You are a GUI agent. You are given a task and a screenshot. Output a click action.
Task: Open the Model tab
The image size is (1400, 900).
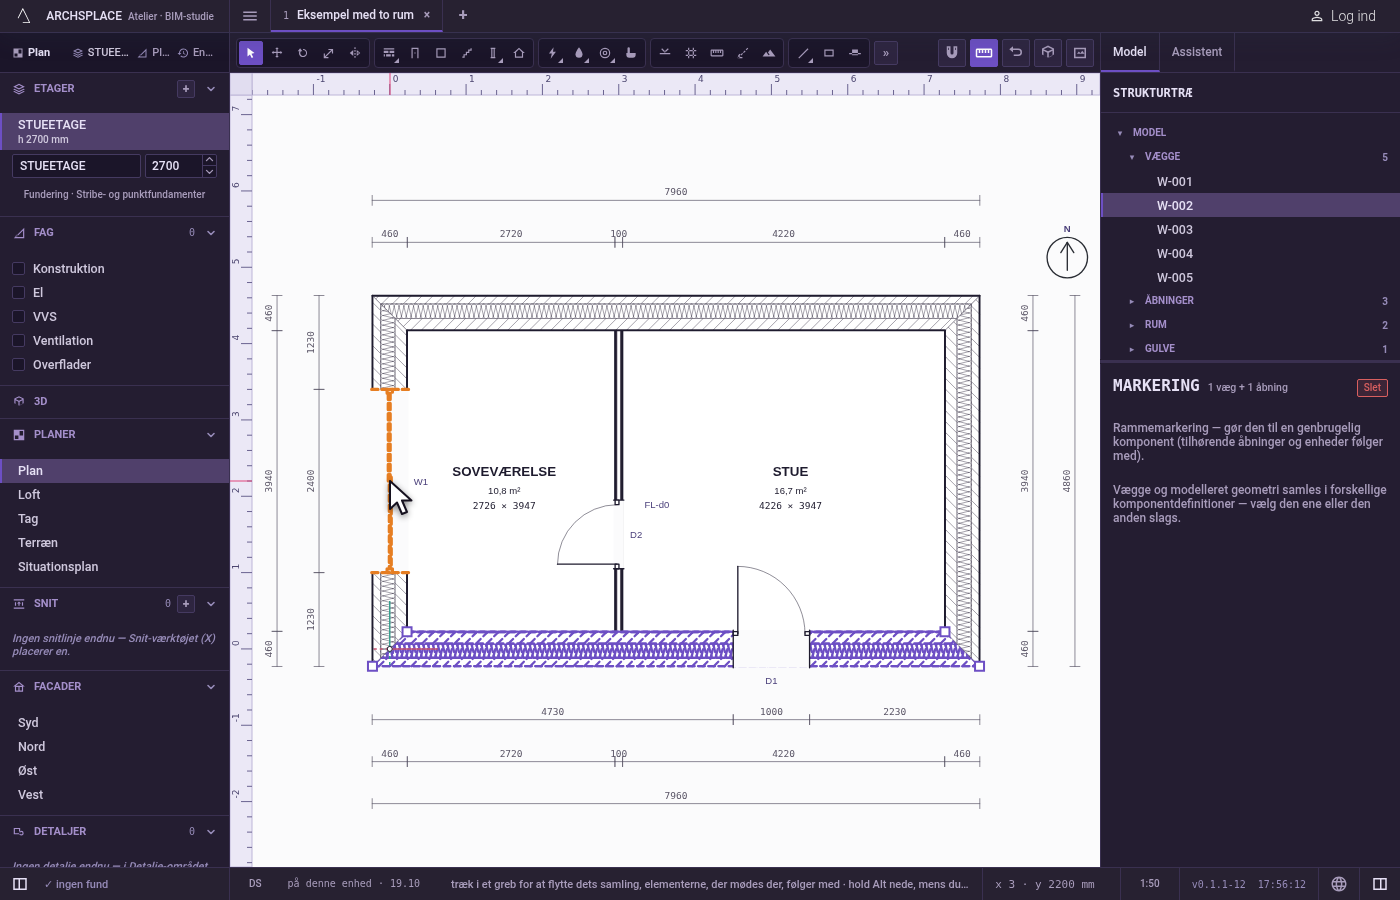1130,52
